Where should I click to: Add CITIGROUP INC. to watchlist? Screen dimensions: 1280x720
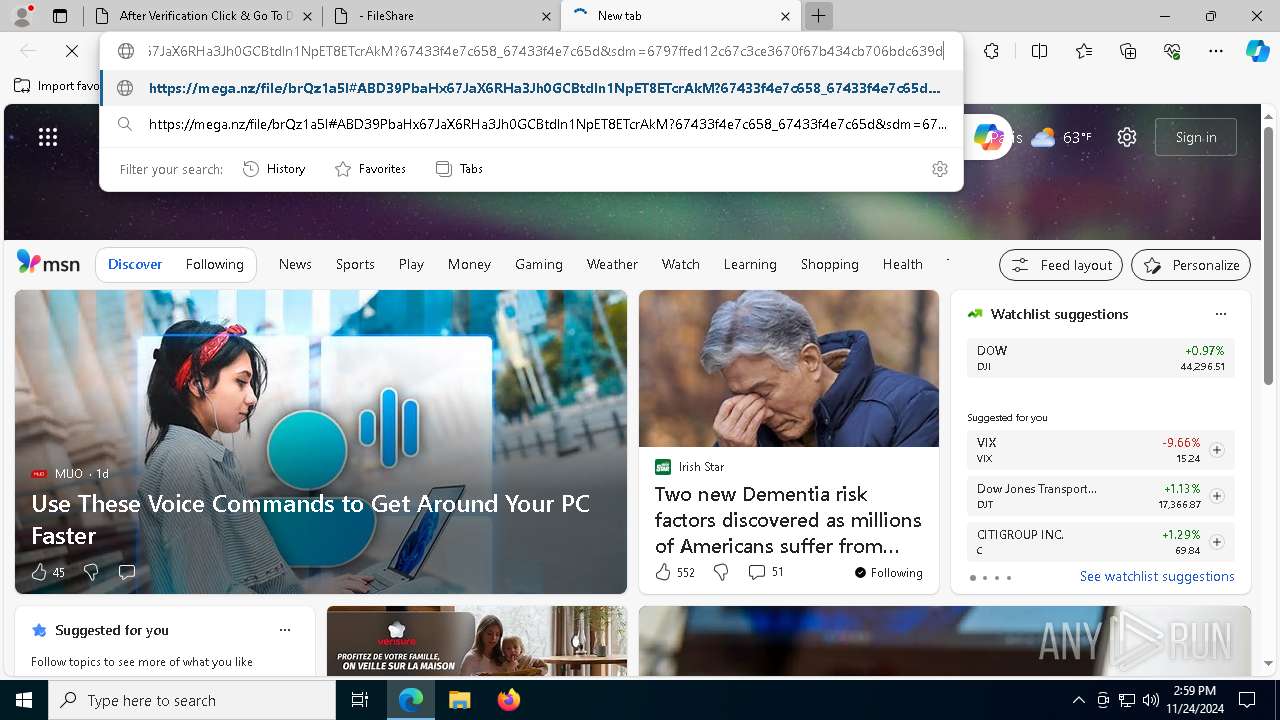[x=1216, y=542]
